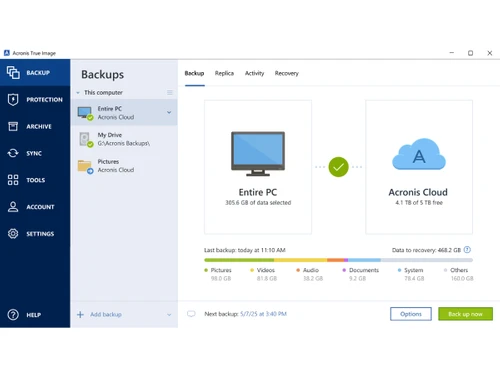The image size is (500, 375).
Task: Open the Recovery tab
Action: (287, 73)
